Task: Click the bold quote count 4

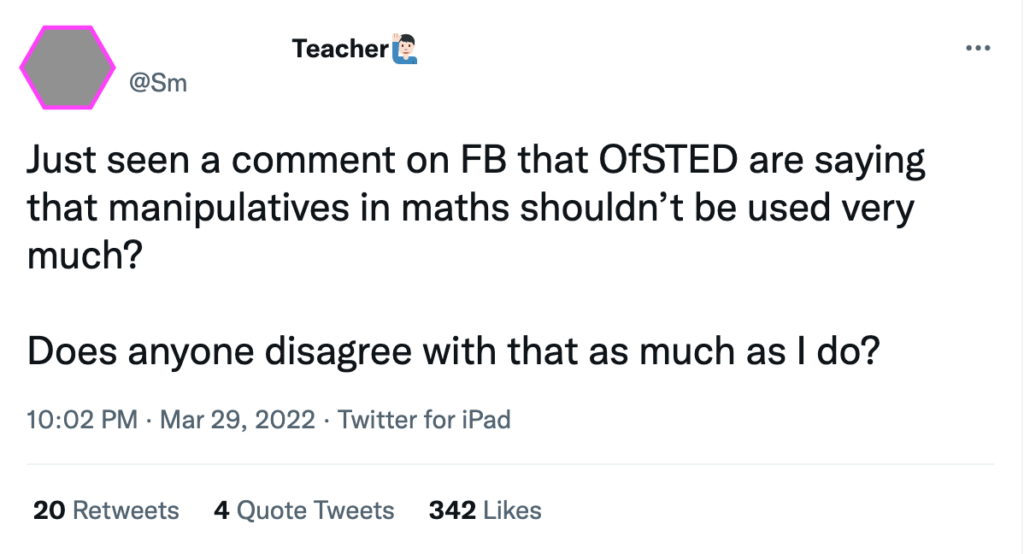Action: (x=221, y=510)
